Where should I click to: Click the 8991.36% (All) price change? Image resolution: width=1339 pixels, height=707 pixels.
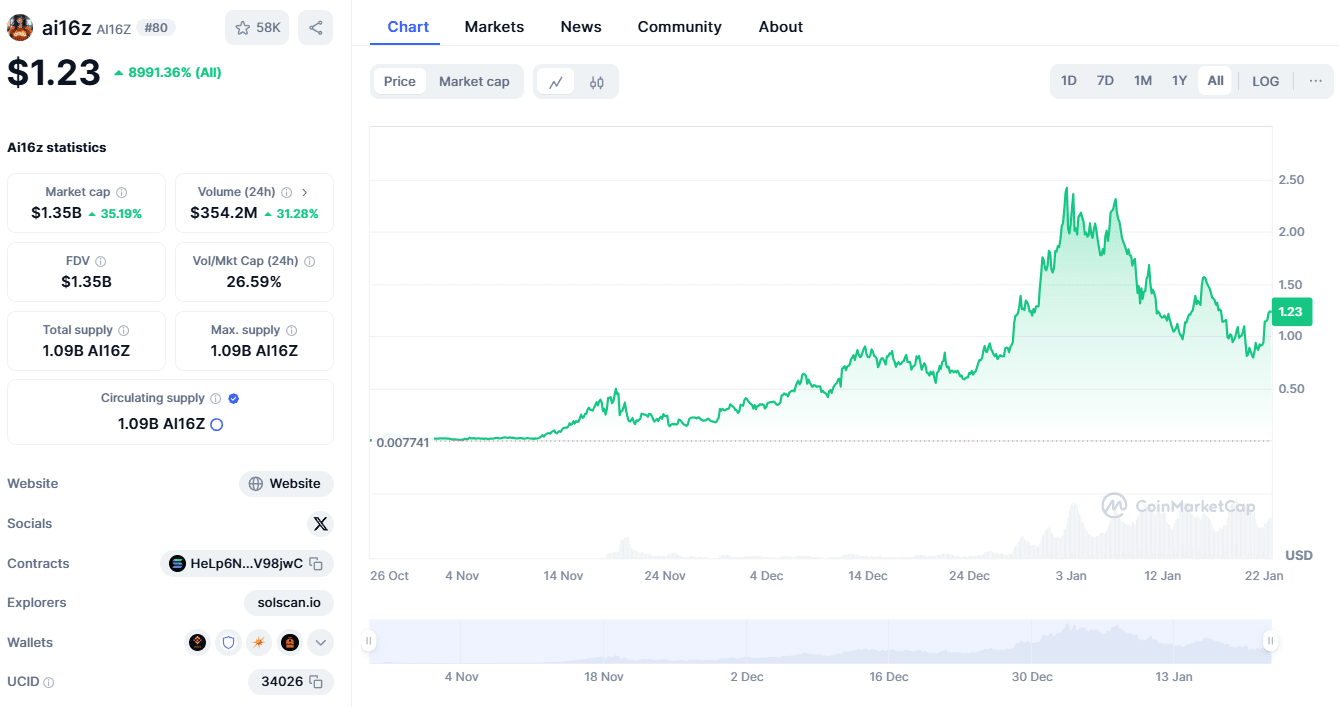click(168, 72)
